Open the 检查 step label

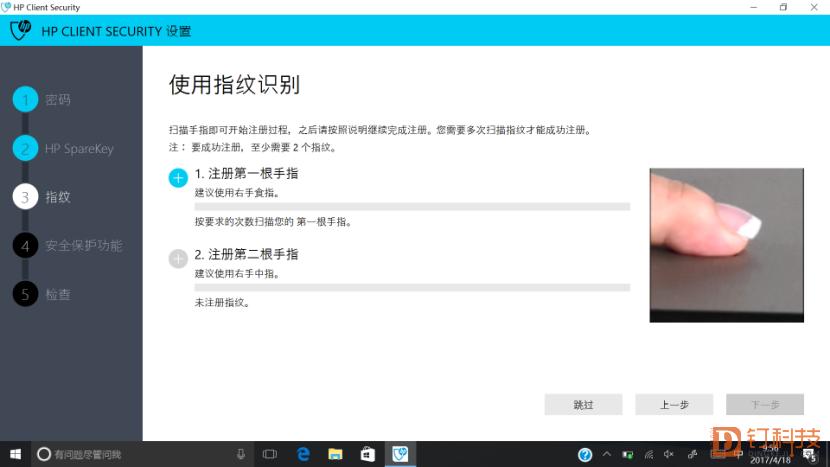point(58,294)
